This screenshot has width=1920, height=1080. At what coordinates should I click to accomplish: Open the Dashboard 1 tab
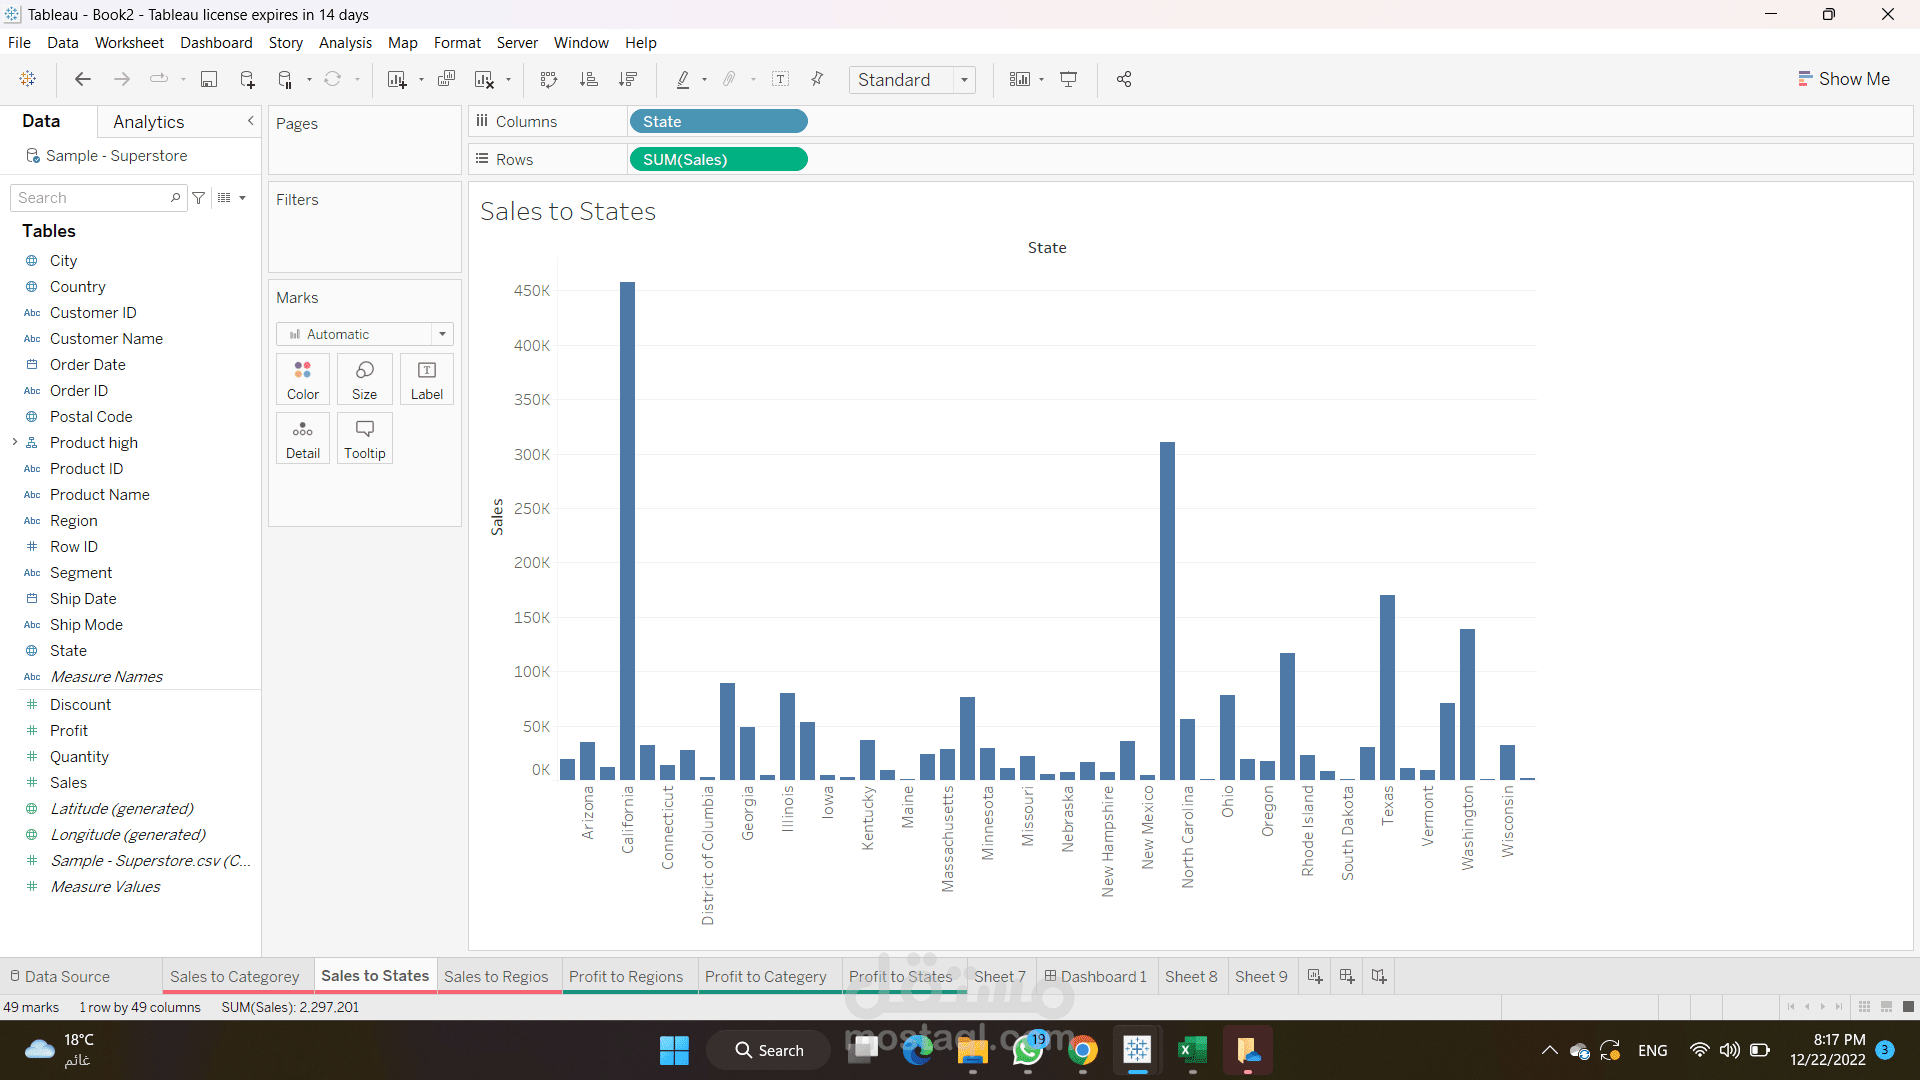[1095, 976]
